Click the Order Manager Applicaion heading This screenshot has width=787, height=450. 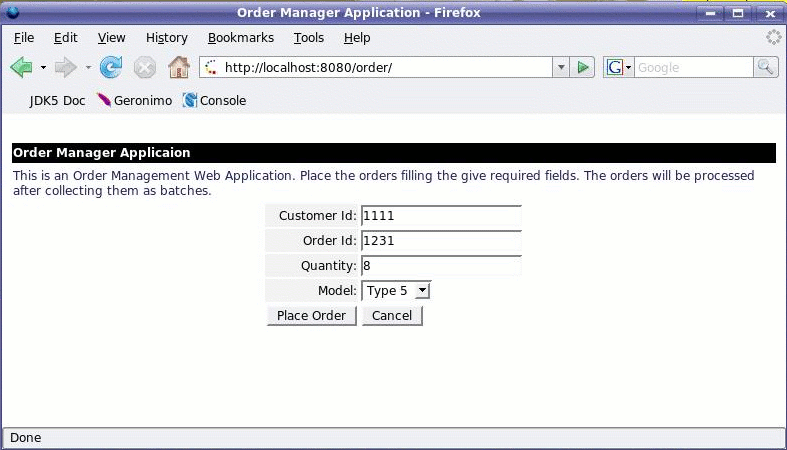click(102, 153)
